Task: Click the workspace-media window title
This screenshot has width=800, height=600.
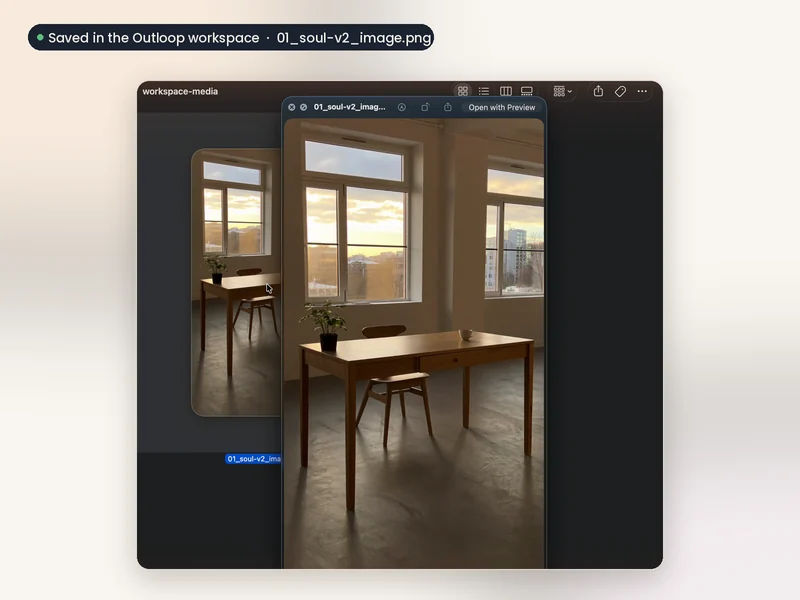Action: tap(180, 91)
